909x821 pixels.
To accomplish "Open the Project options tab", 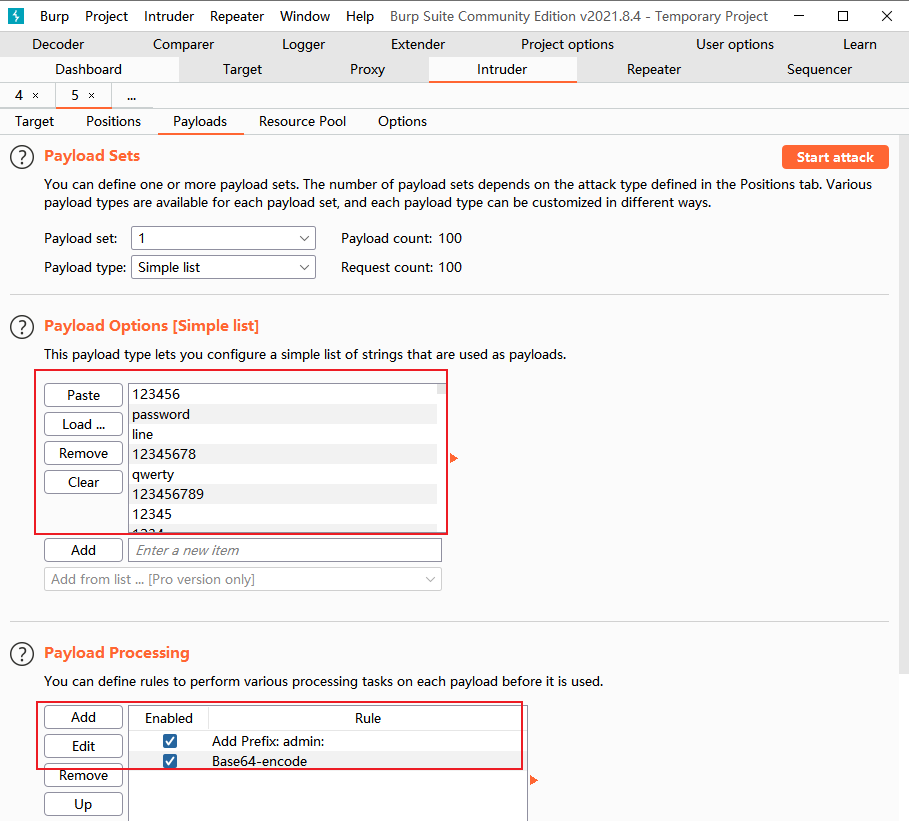I will [567, 44].
